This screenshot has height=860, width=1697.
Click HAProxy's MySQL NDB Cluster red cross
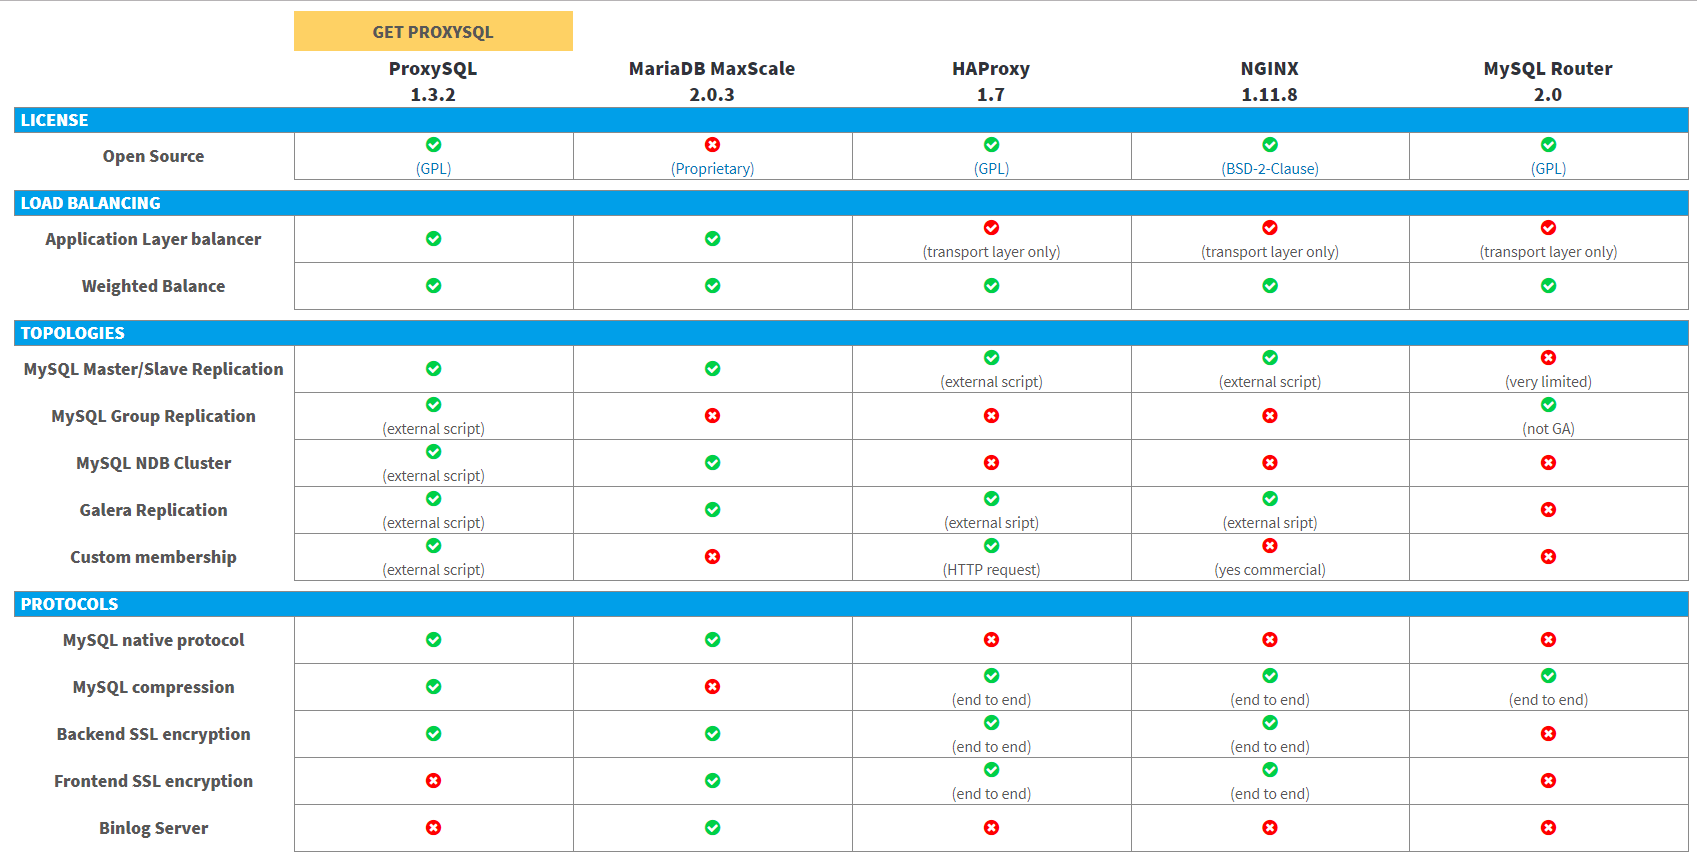coord(991,463)
